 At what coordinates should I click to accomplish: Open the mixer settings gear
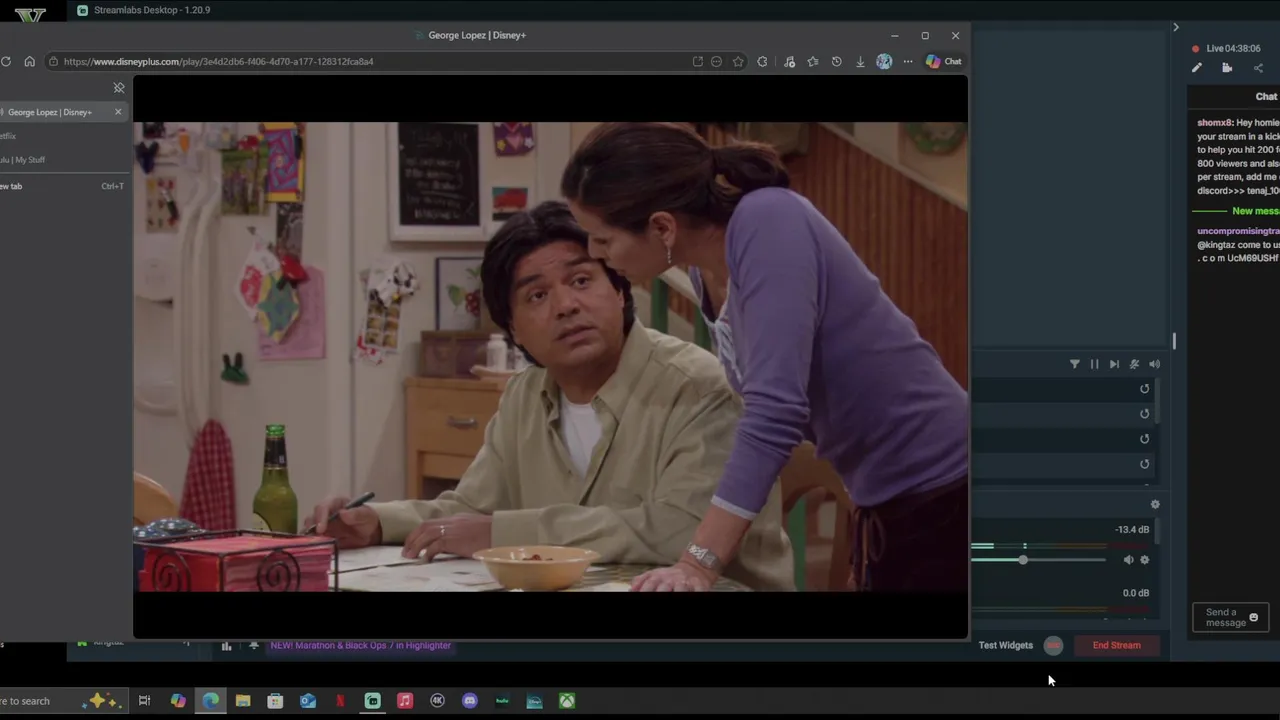coord(1155,505)
